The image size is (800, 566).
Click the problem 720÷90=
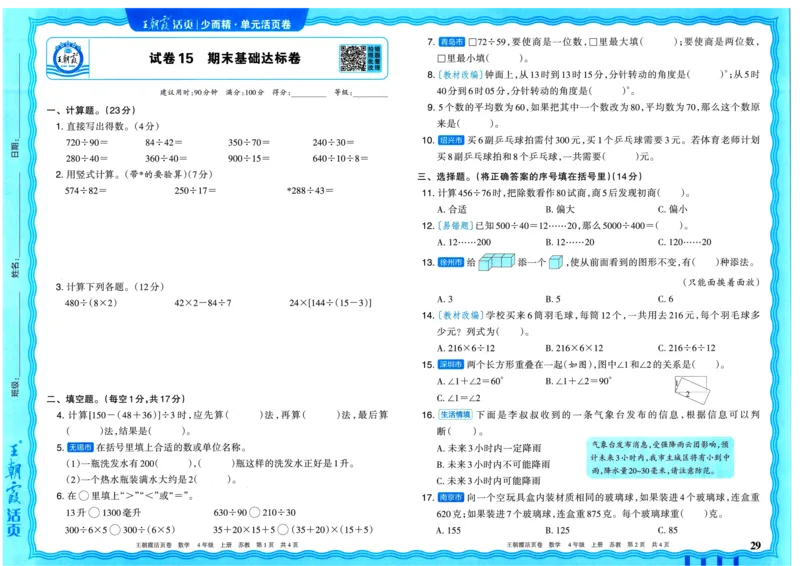pos(86,142)
